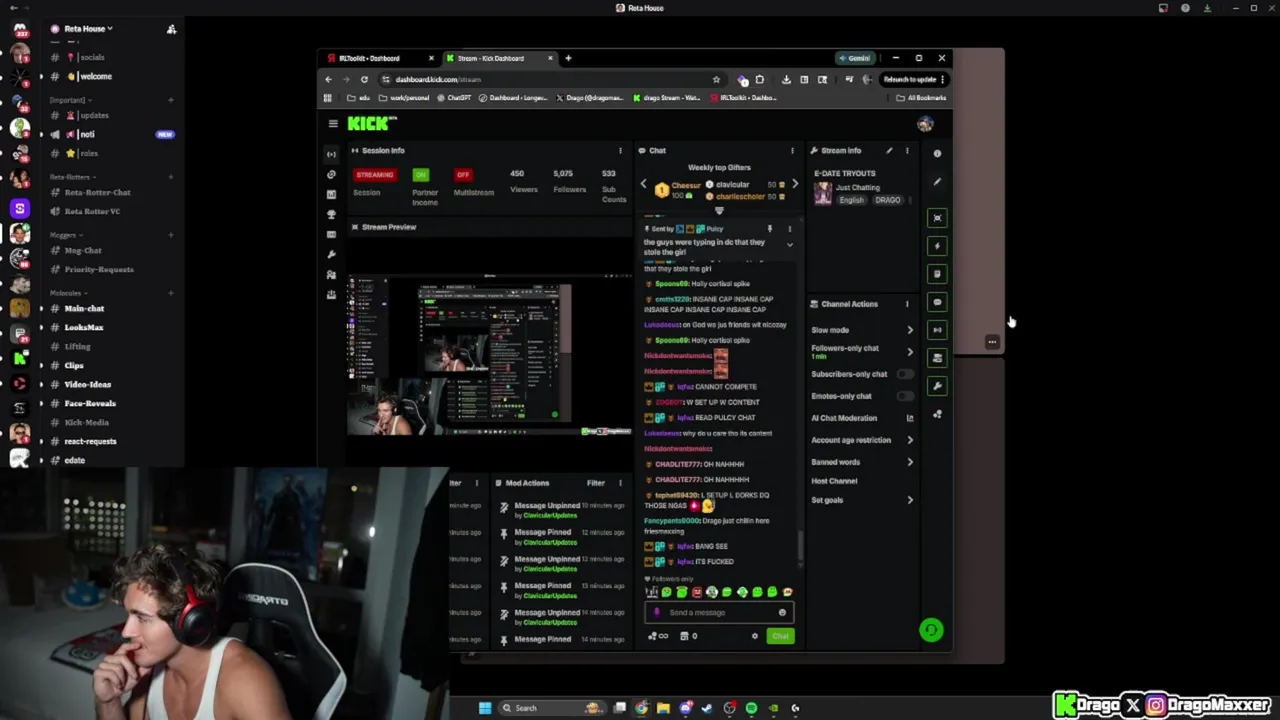Image resolution: width=1280 pixels, height=720 pixels.
Task: Open the profile avatar in Kick dashboard
Action: pyautogui.click(x=925, y=124)
